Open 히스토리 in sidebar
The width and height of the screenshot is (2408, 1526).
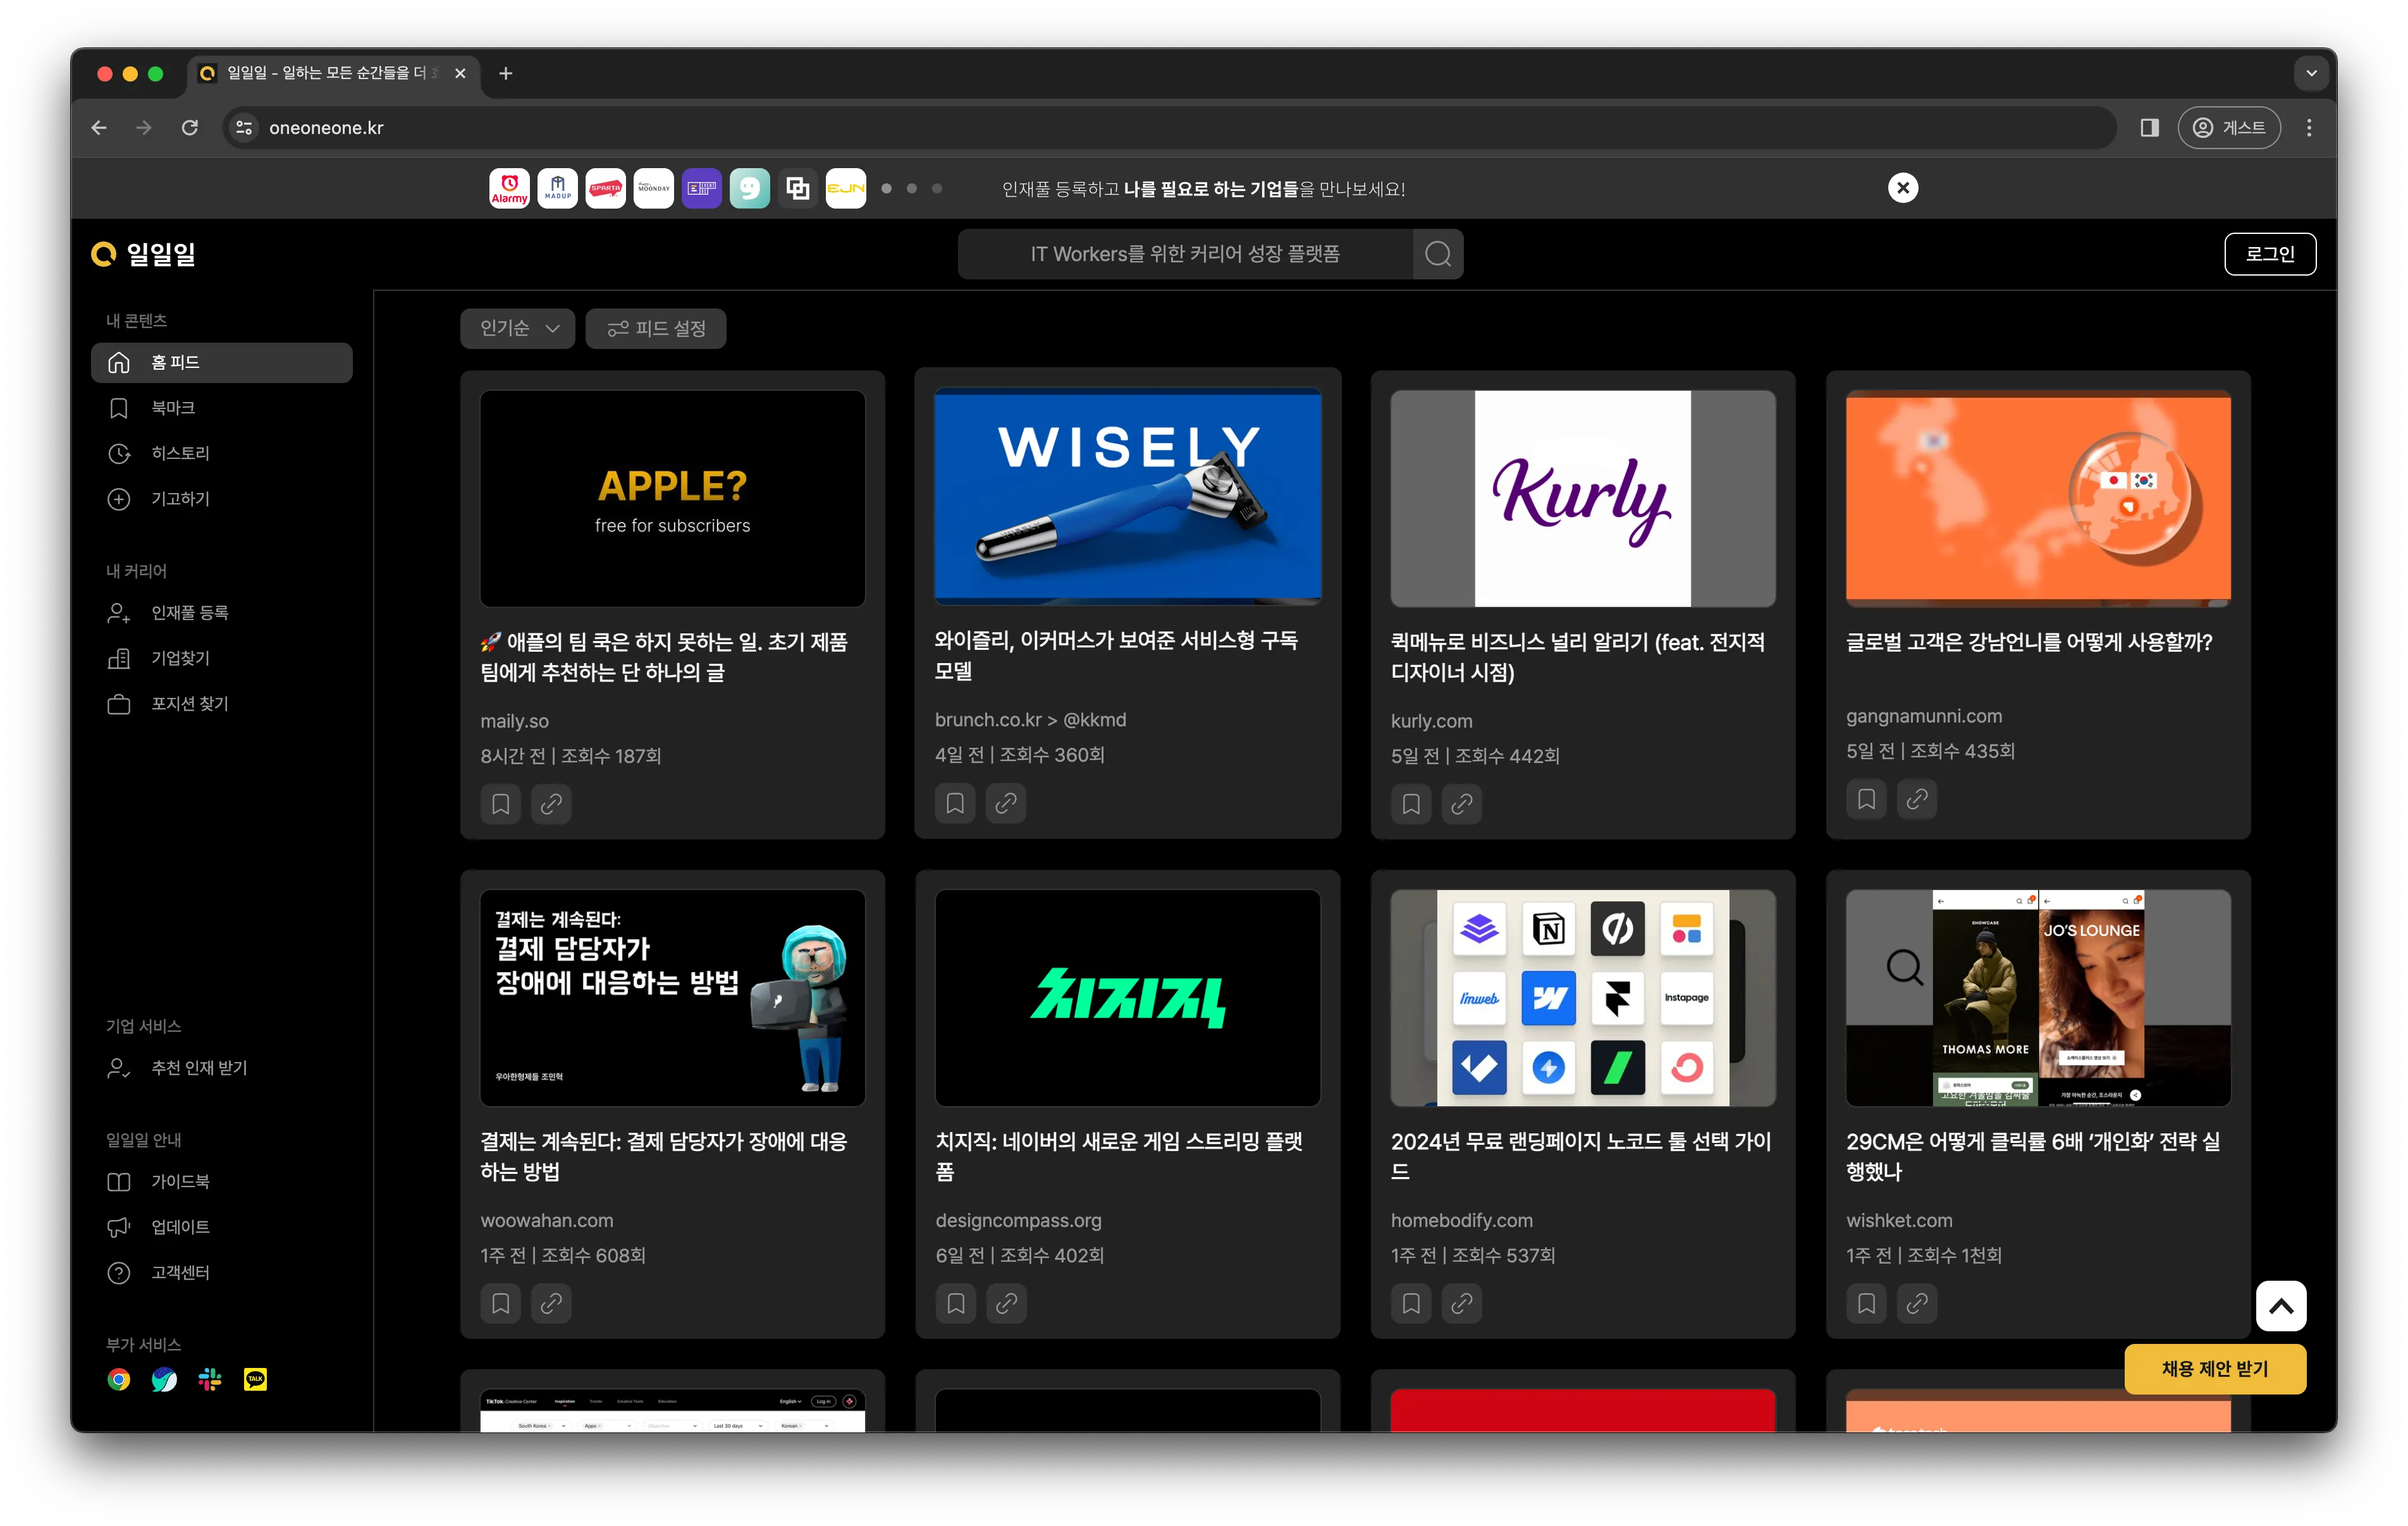(180, 453)
